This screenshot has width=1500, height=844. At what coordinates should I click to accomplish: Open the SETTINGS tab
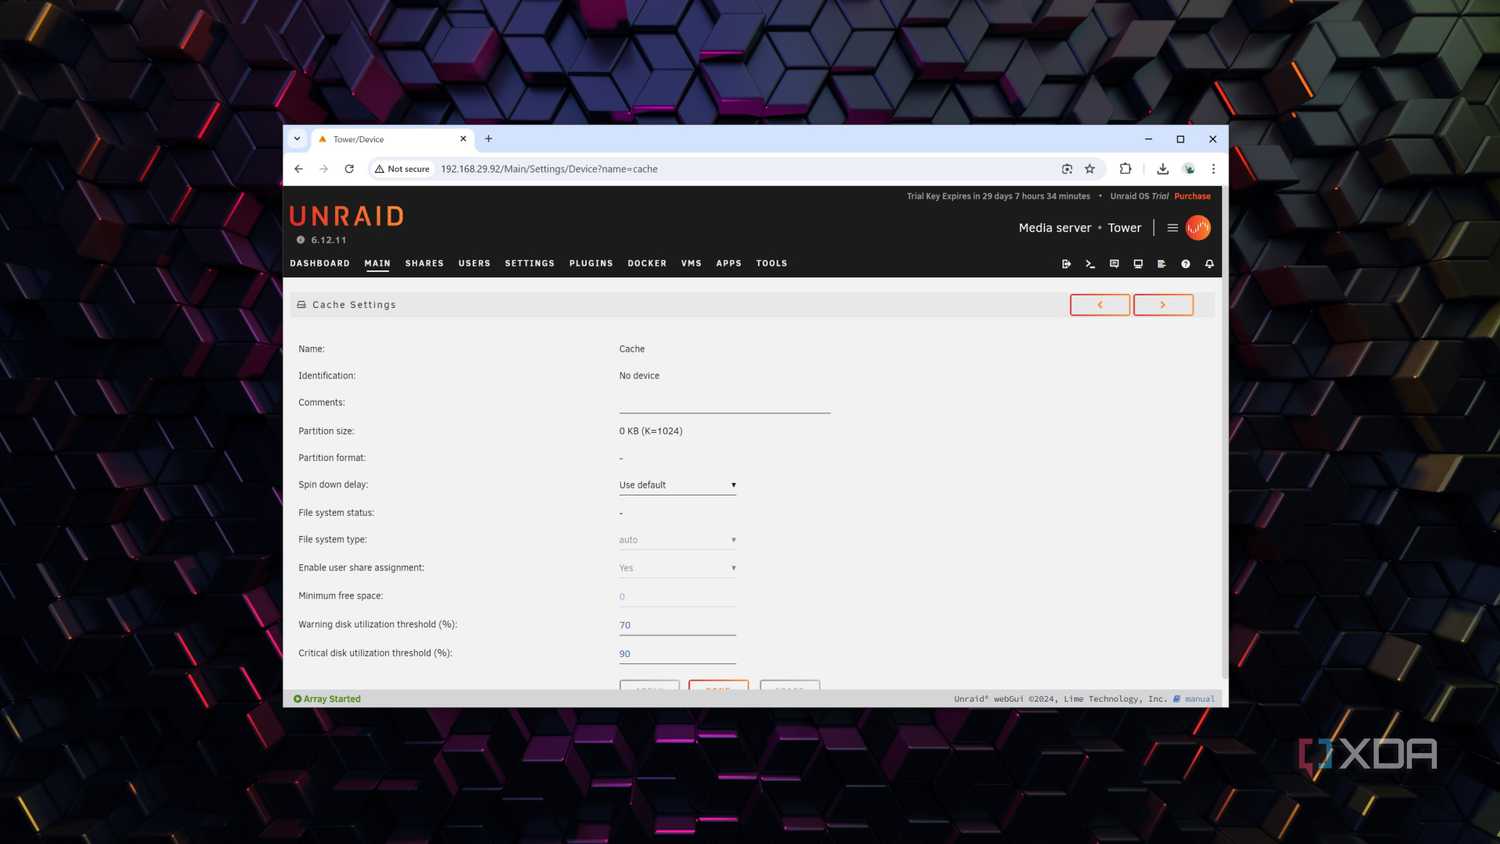tap(529, 264)
